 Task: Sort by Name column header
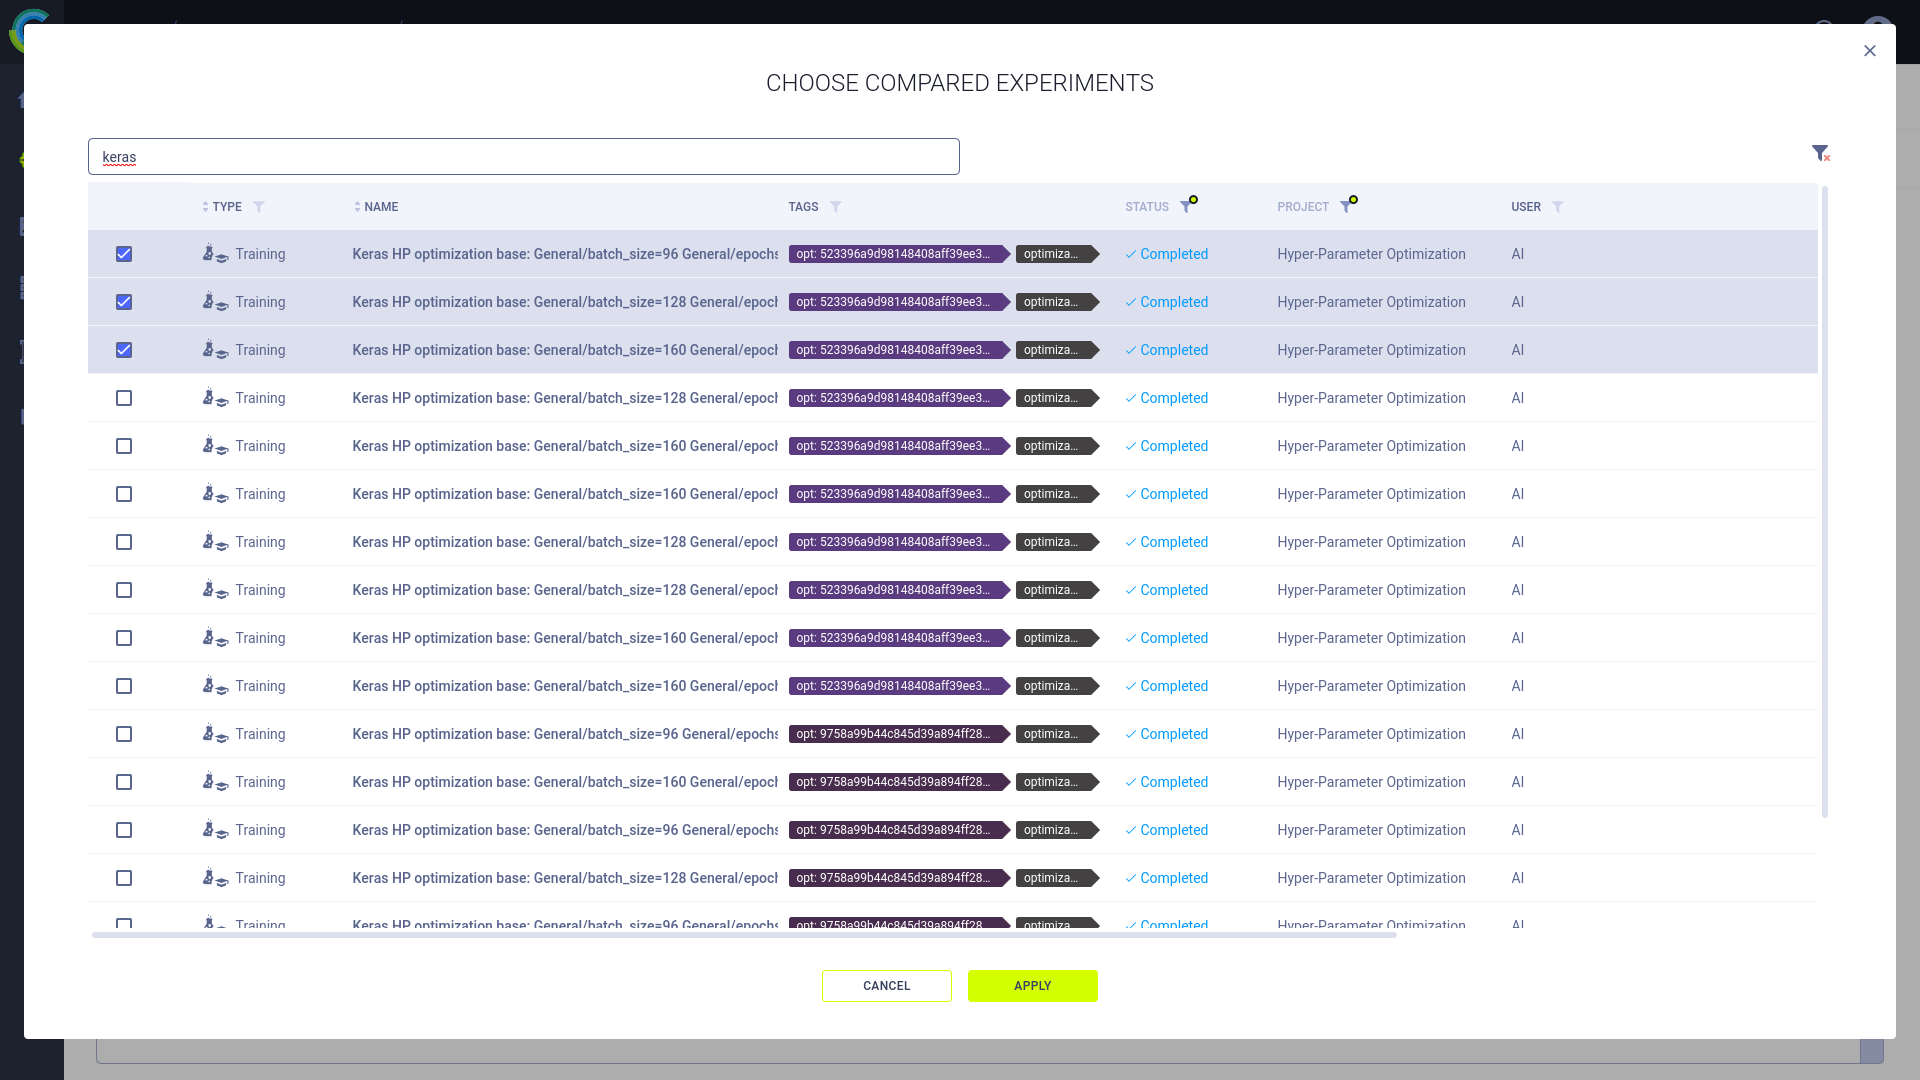pyautogui.click(x=380, y=207)
